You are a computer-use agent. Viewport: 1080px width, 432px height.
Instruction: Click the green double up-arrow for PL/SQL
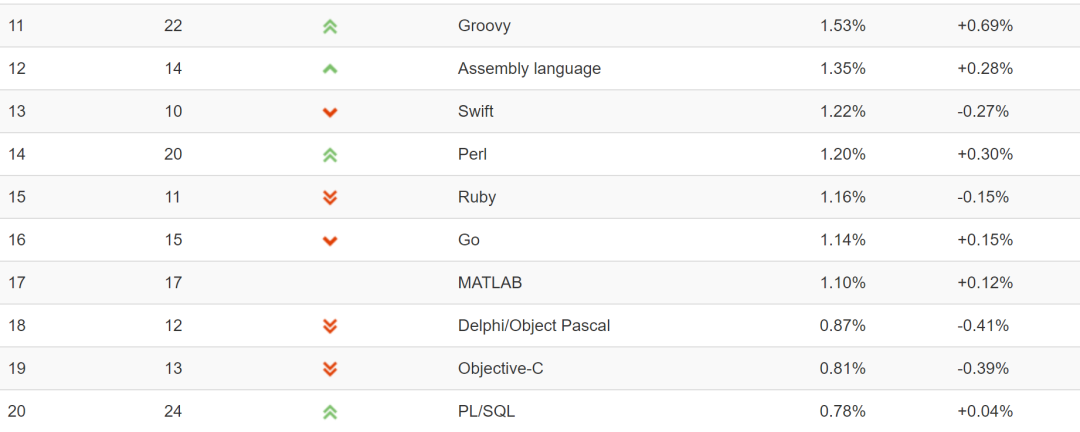(330, 412)
